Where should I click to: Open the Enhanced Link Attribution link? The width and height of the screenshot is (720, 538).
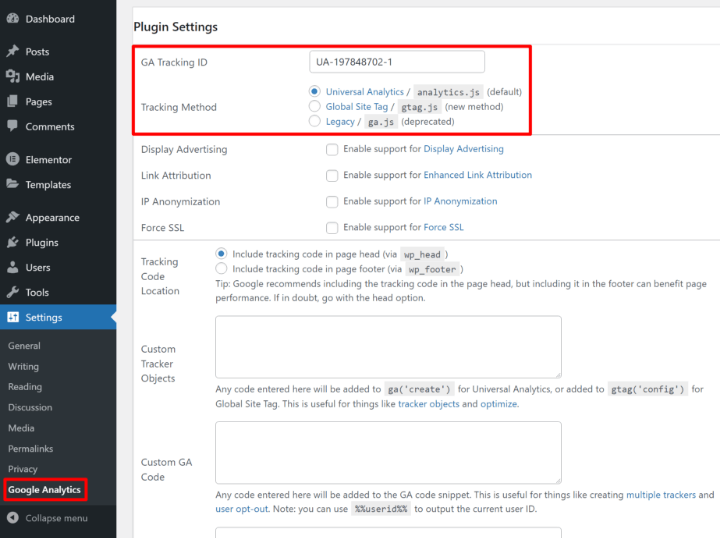tap(477, 175)
